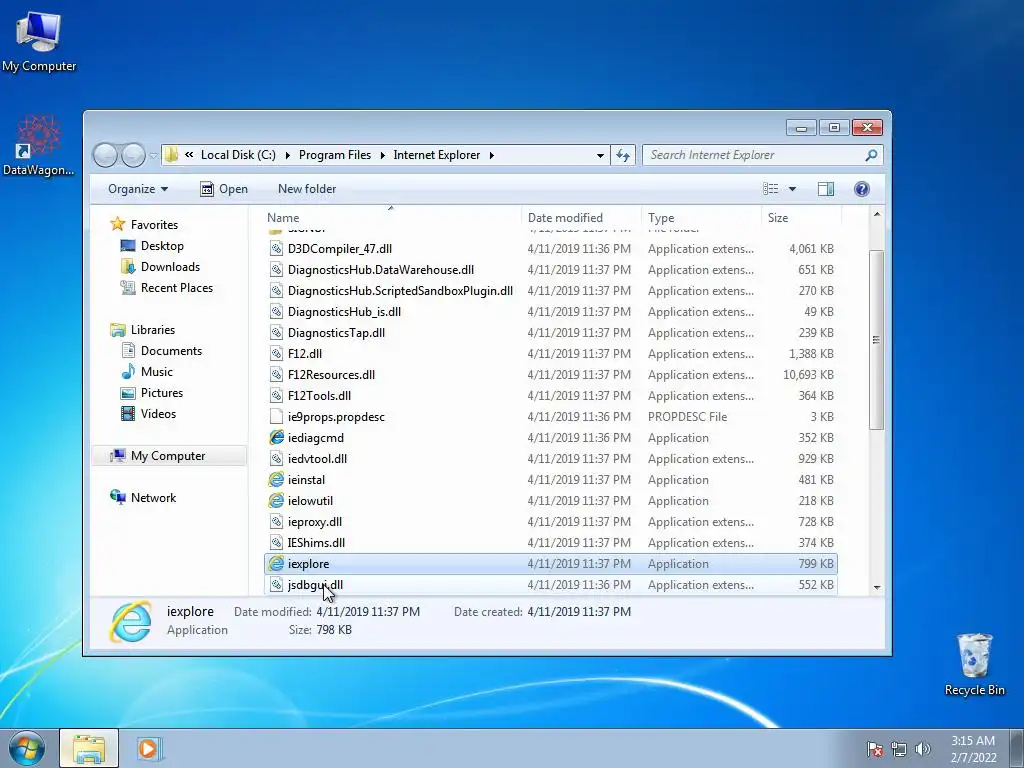Expand the view options dropdown arrow

[792, 189]
